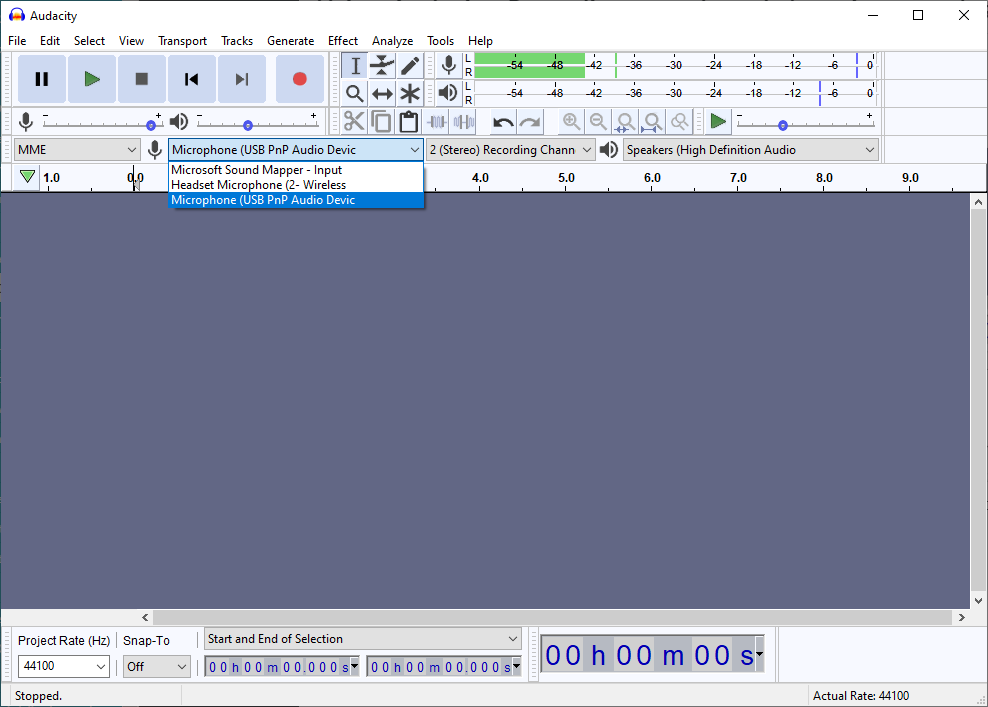Skip to End of the project
988x707 pixels.
(242, 79)
